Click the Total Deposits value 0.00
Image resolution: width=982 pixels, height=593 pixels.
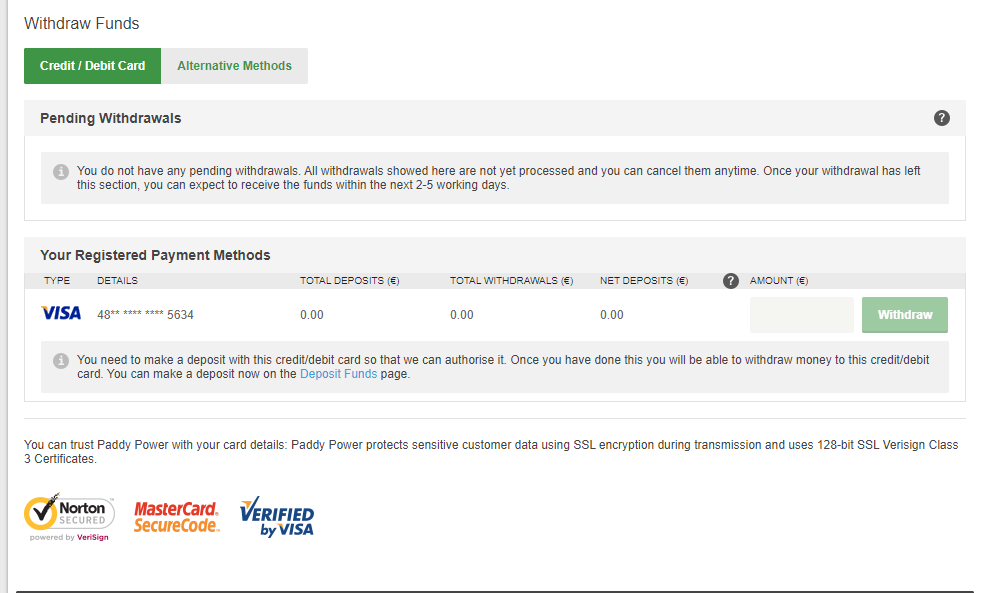[312, 315]
